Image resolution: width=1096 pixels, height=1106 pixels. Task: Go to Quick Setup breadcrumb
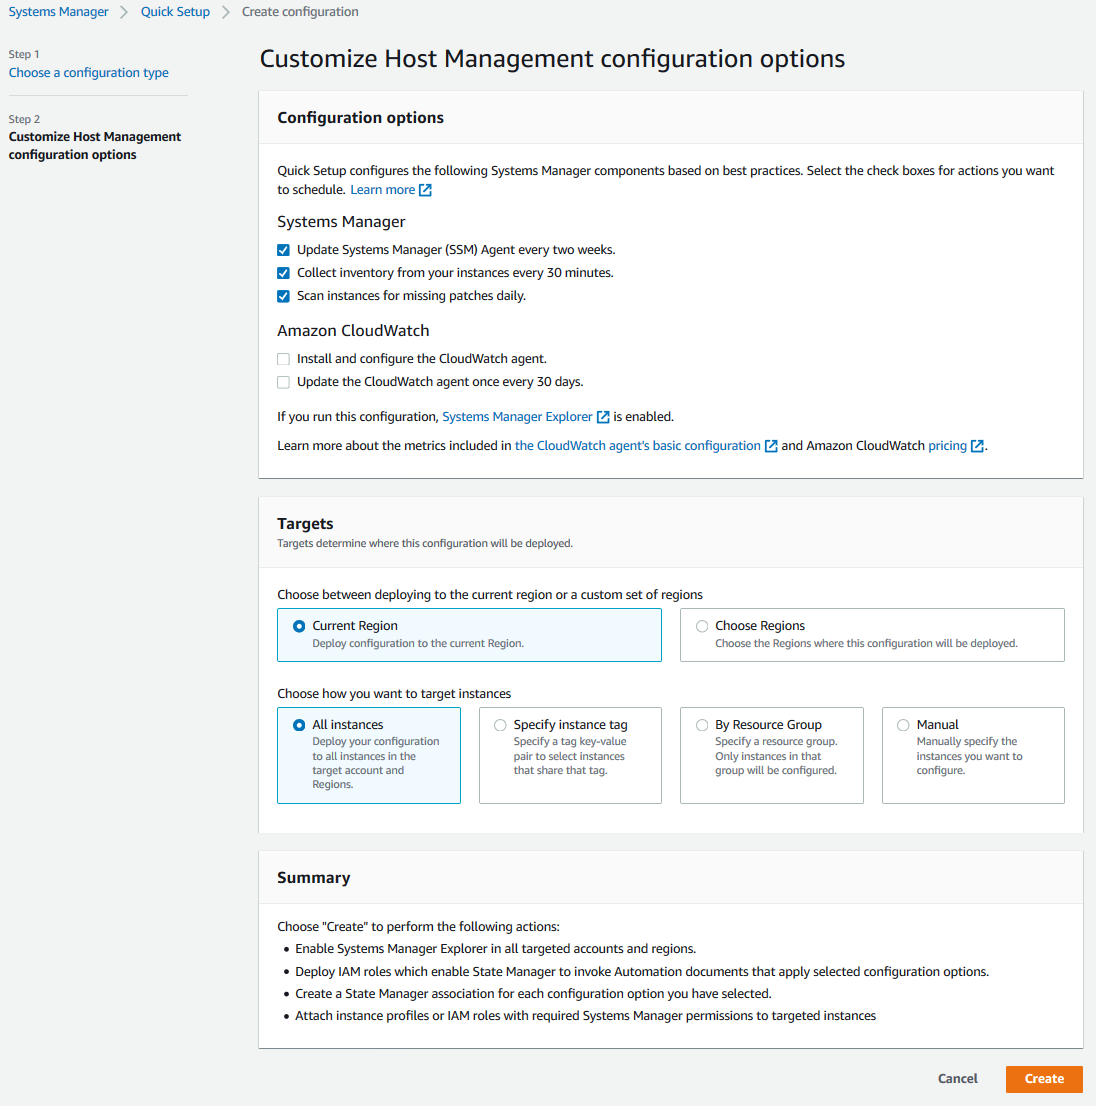[x=175, y=12]
